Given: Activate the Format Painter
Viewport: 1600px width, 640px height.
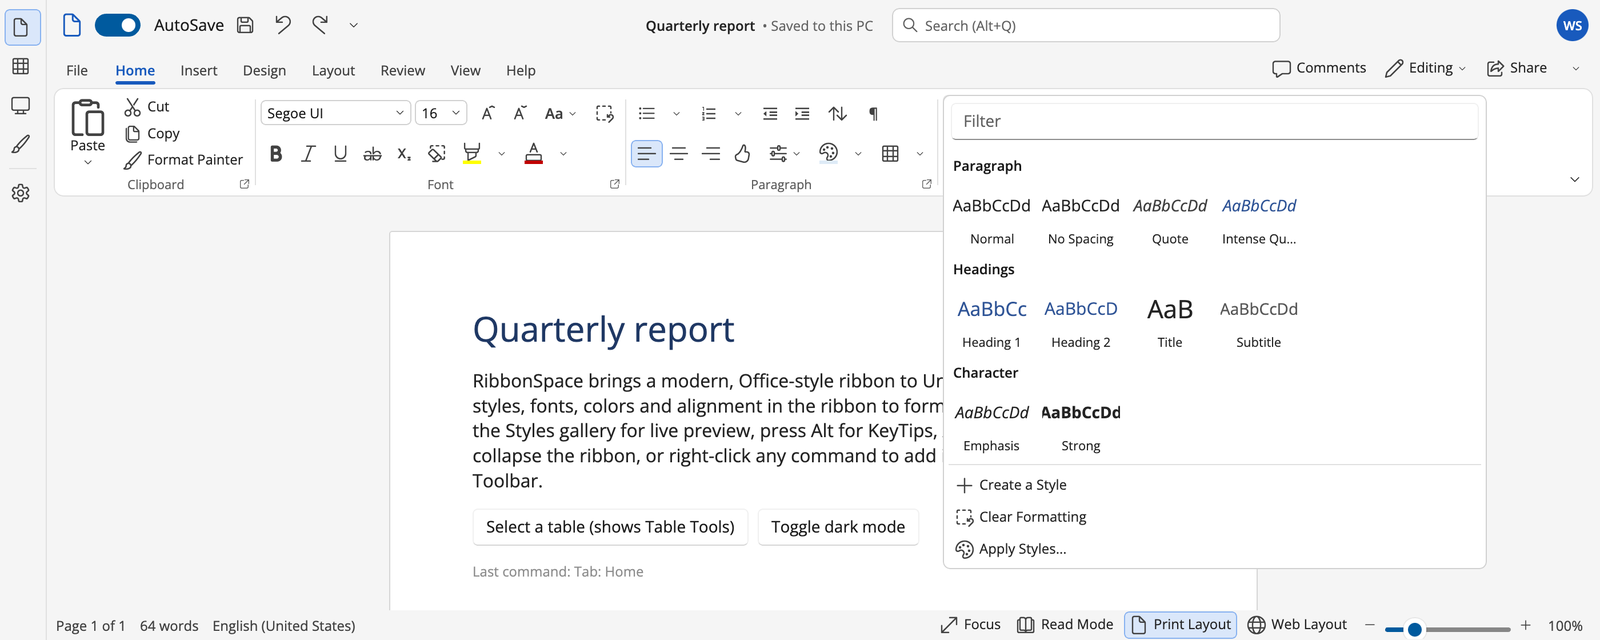Looking at the screenshot, I should (183, 160).
